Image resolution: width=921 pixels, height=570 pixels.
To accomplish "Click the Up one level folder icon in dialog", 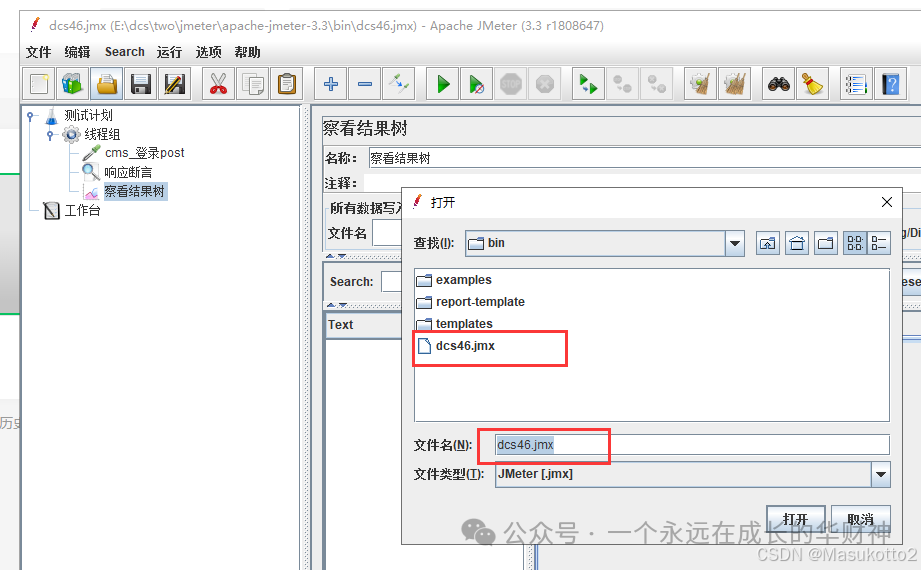I will [x=768, y=243].
